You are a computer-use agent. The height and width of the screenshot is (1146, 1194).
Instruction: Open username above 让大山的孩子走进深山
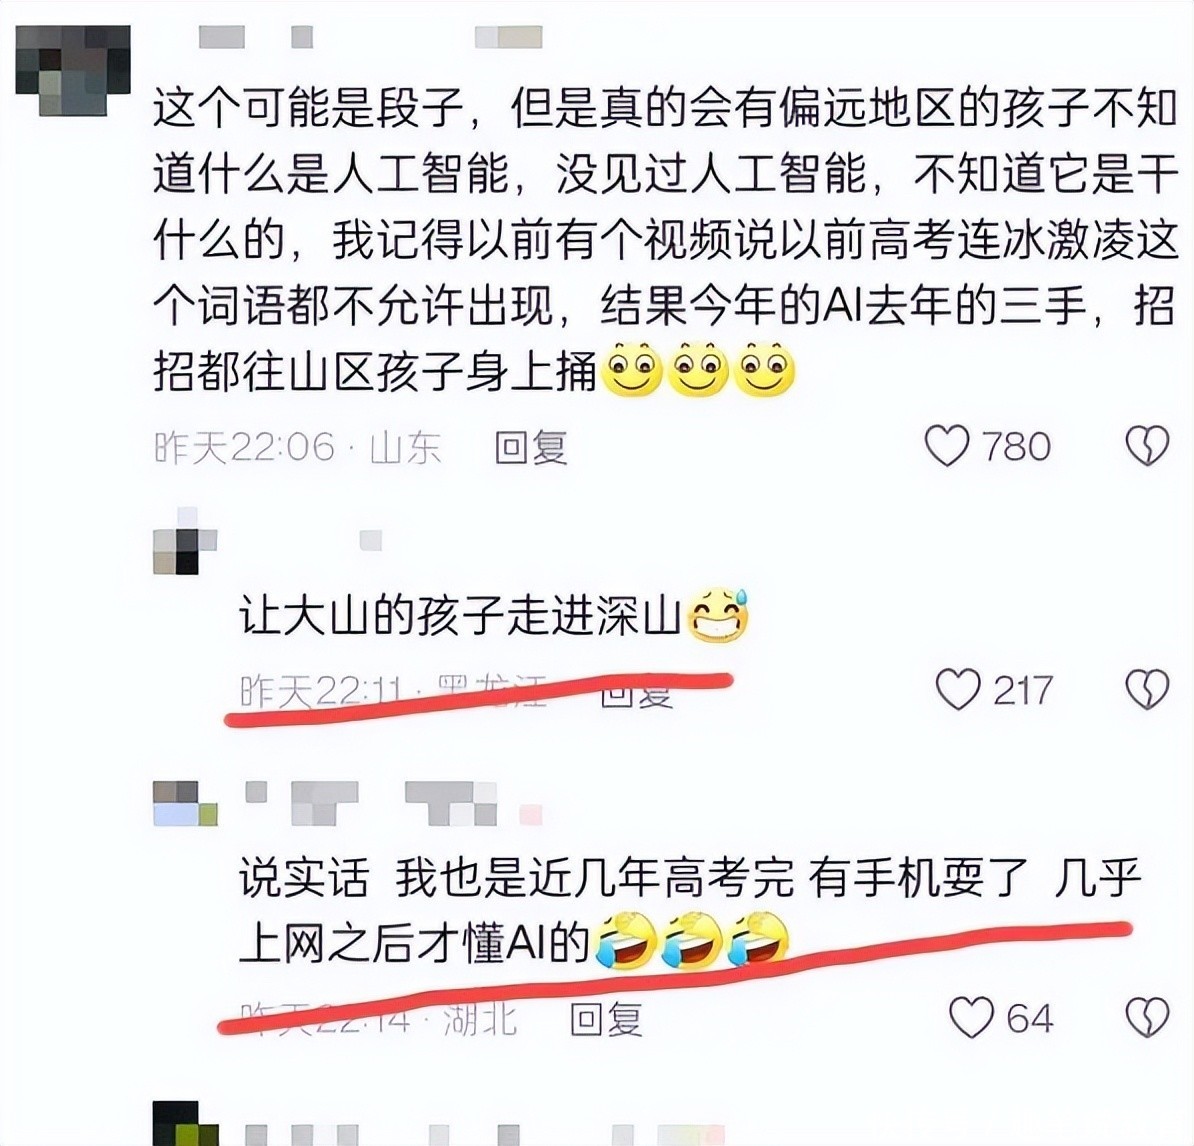pyautogui.click(x=370, y=541)
